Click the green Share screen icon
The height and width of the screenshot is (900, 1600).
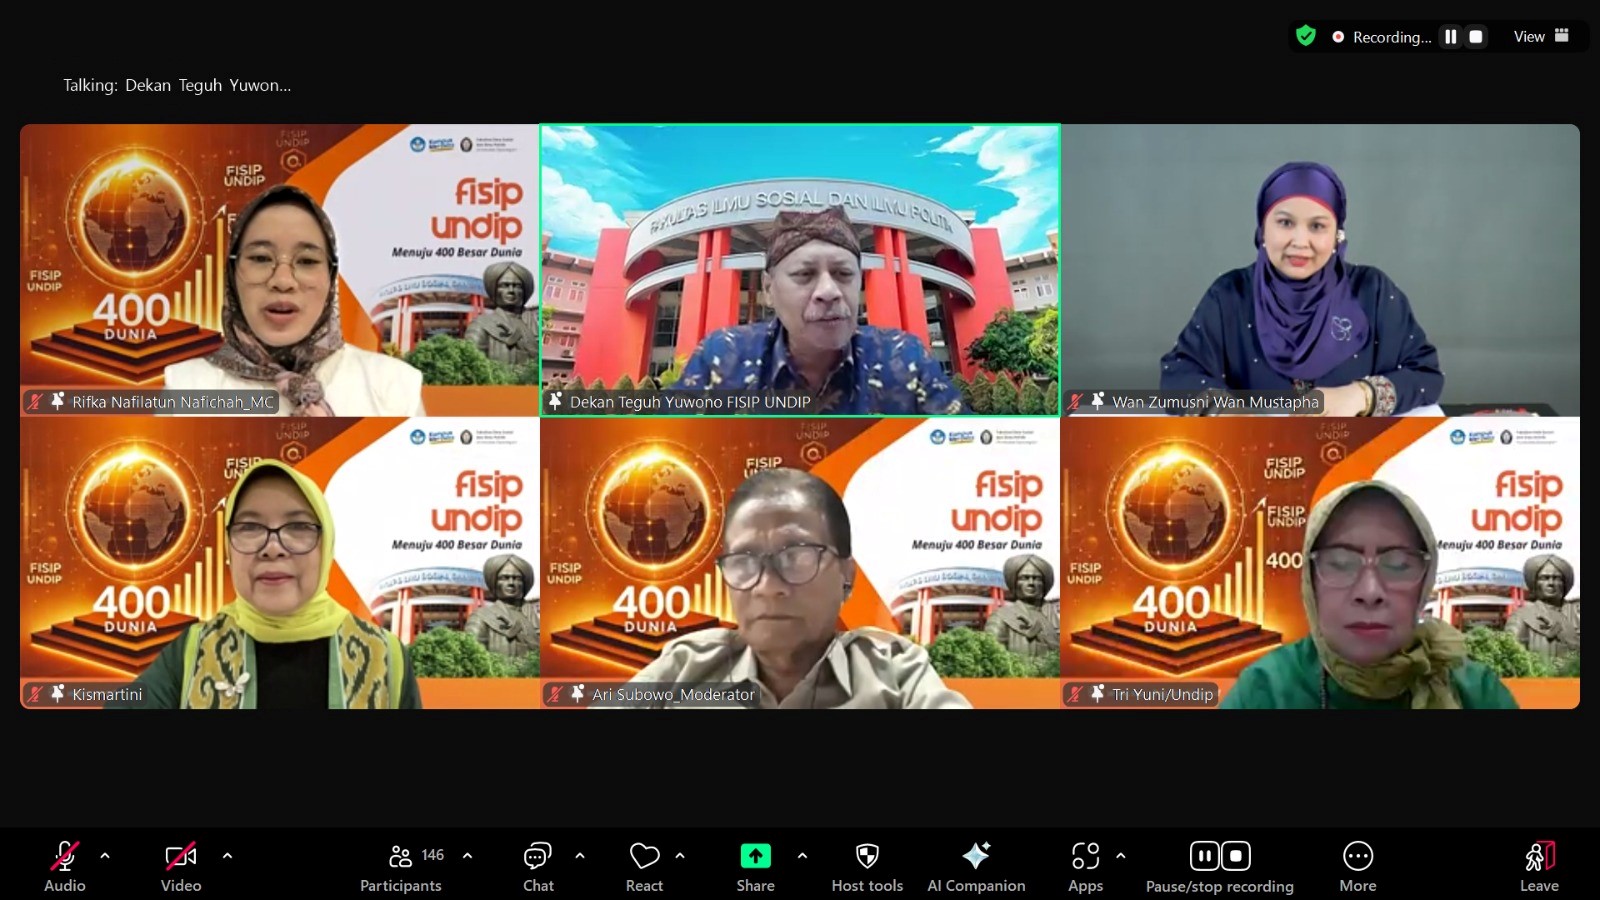coord(755,857)
